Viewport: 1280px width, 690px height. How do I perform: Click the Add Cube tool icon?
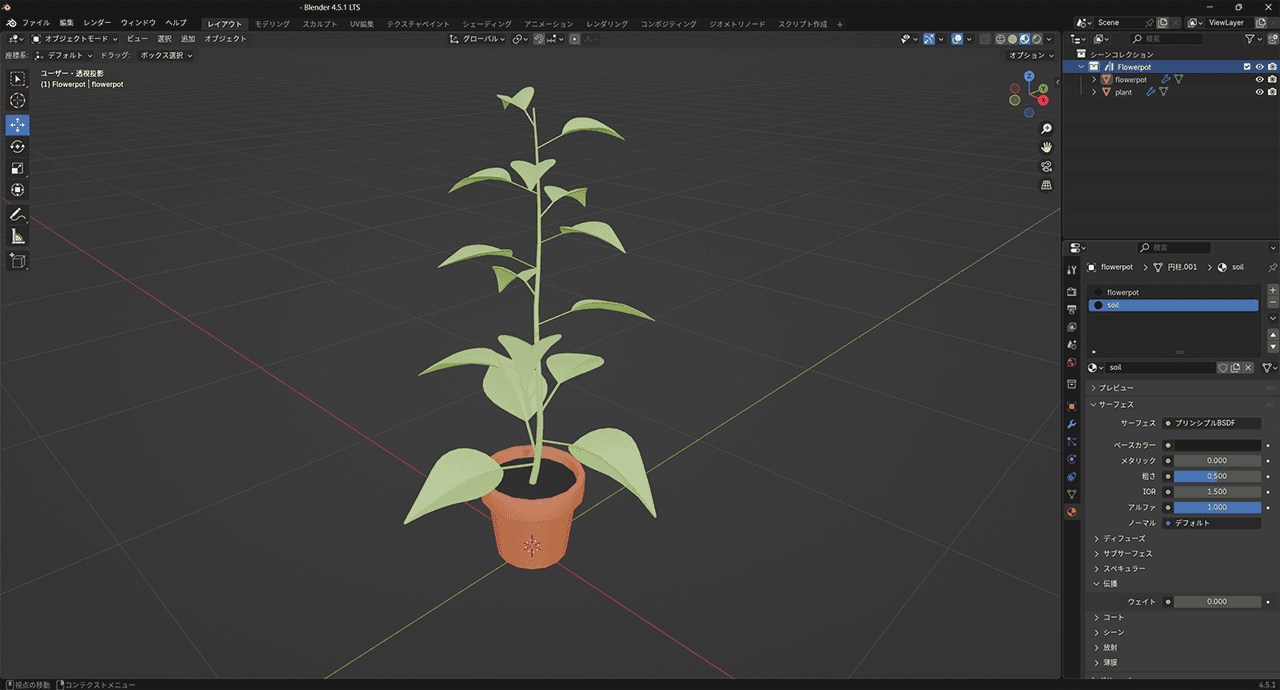pos(17,261)
